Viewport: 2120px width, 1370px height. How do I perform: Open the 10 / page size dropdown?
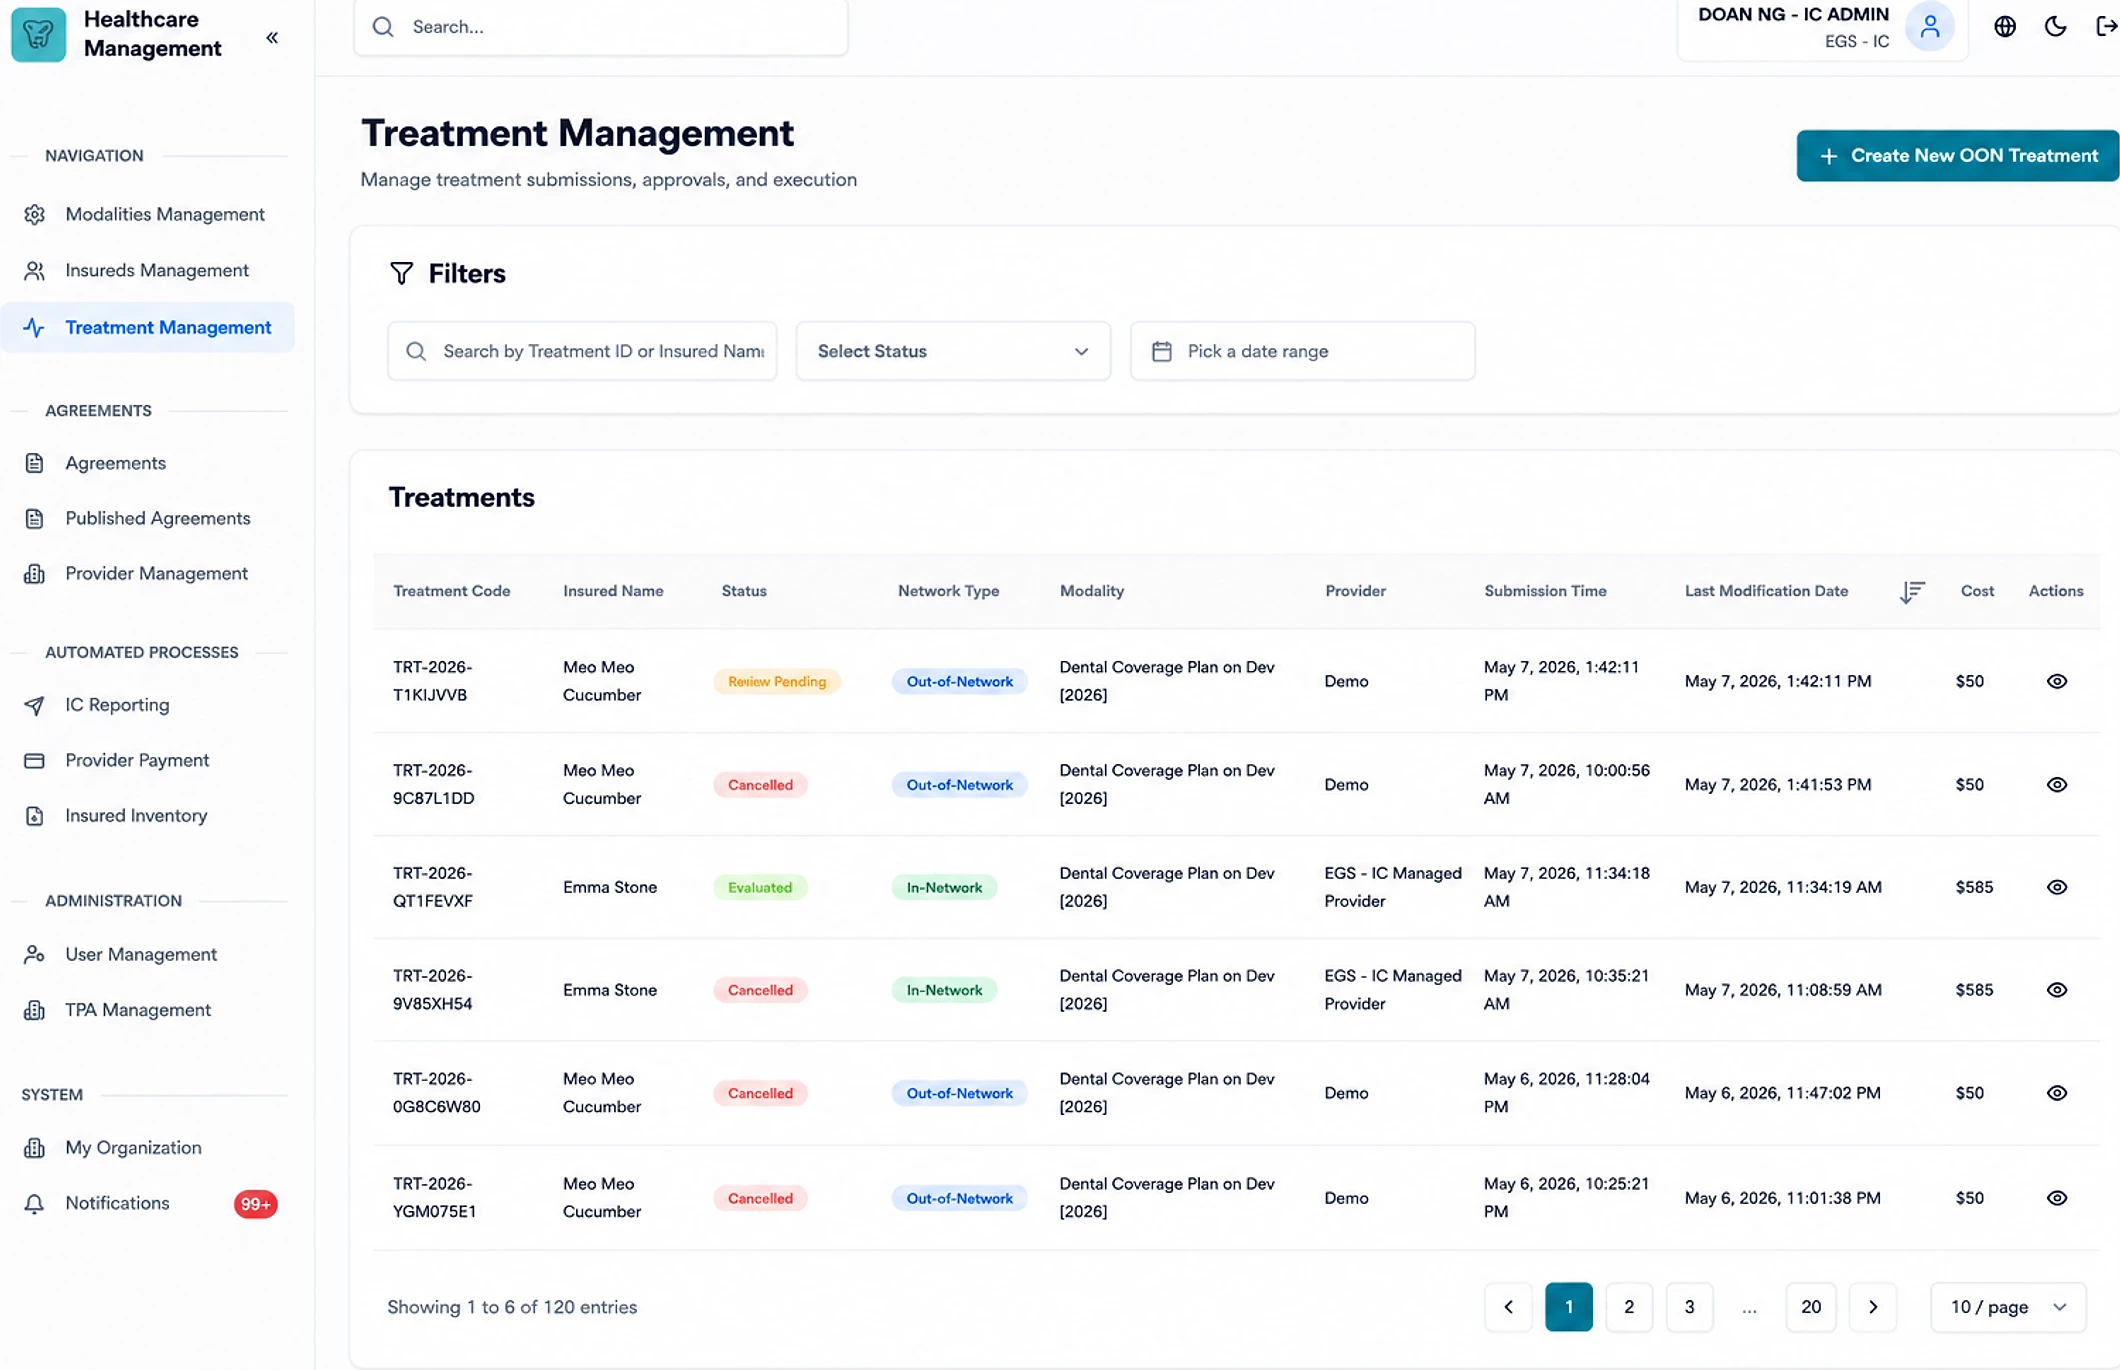point(2007,1307)
